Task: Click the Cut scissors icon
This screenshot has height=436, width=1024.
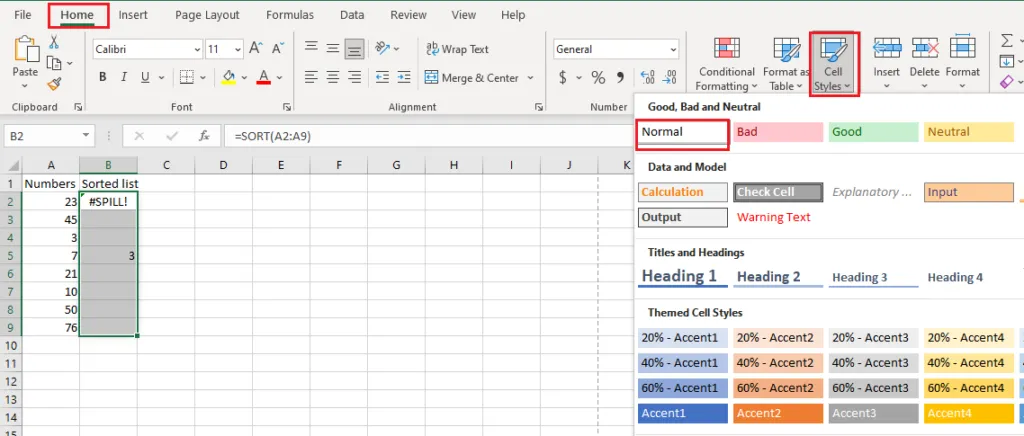Action: [54, 42]
